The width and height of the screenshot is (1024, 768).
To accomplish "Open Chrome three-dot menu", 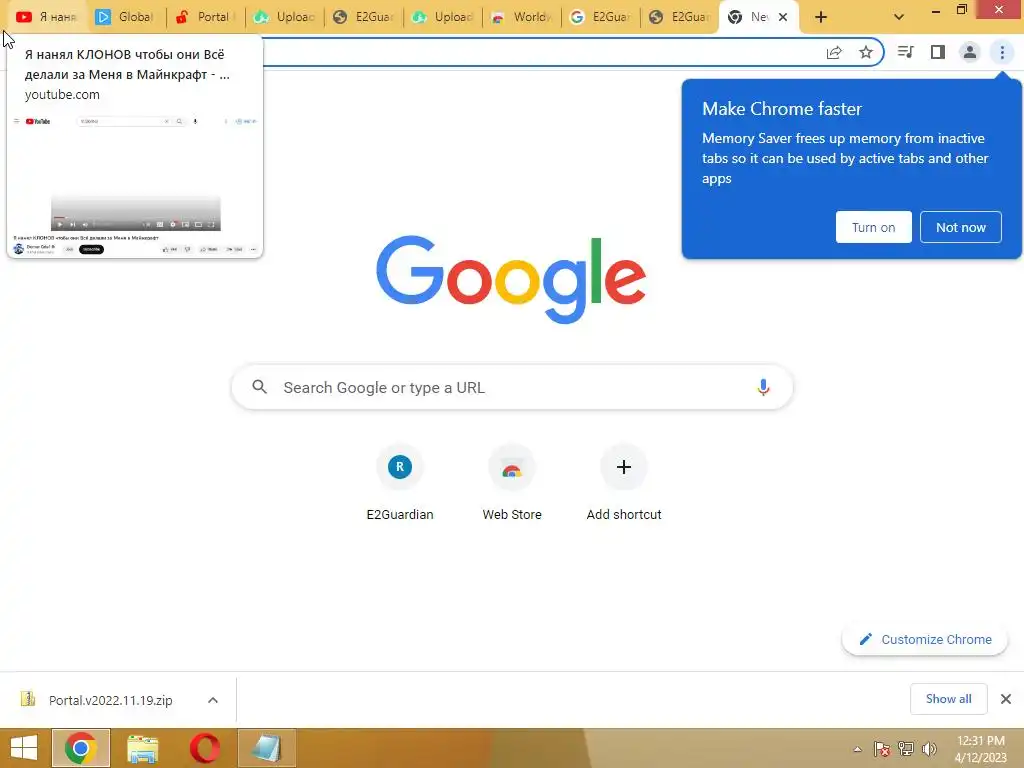I will [x=1002, y=52].
